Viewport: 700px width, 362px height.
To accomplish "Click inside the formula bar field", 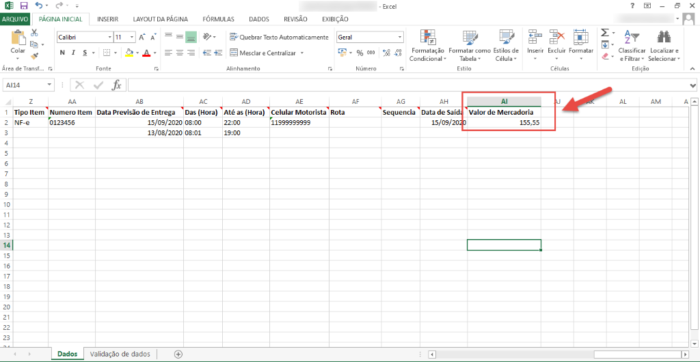I will [x=408, y=85].
